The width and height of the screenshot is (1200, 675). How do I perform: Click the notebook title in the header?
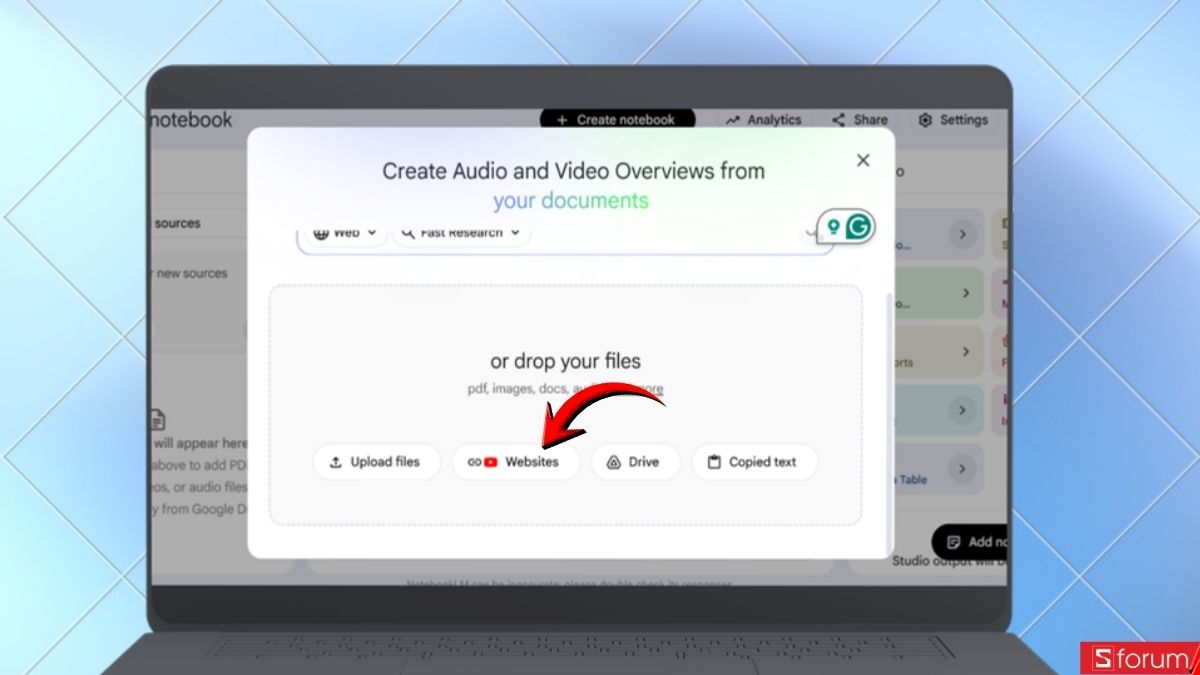pyautogui.click(x=190, y=119)
